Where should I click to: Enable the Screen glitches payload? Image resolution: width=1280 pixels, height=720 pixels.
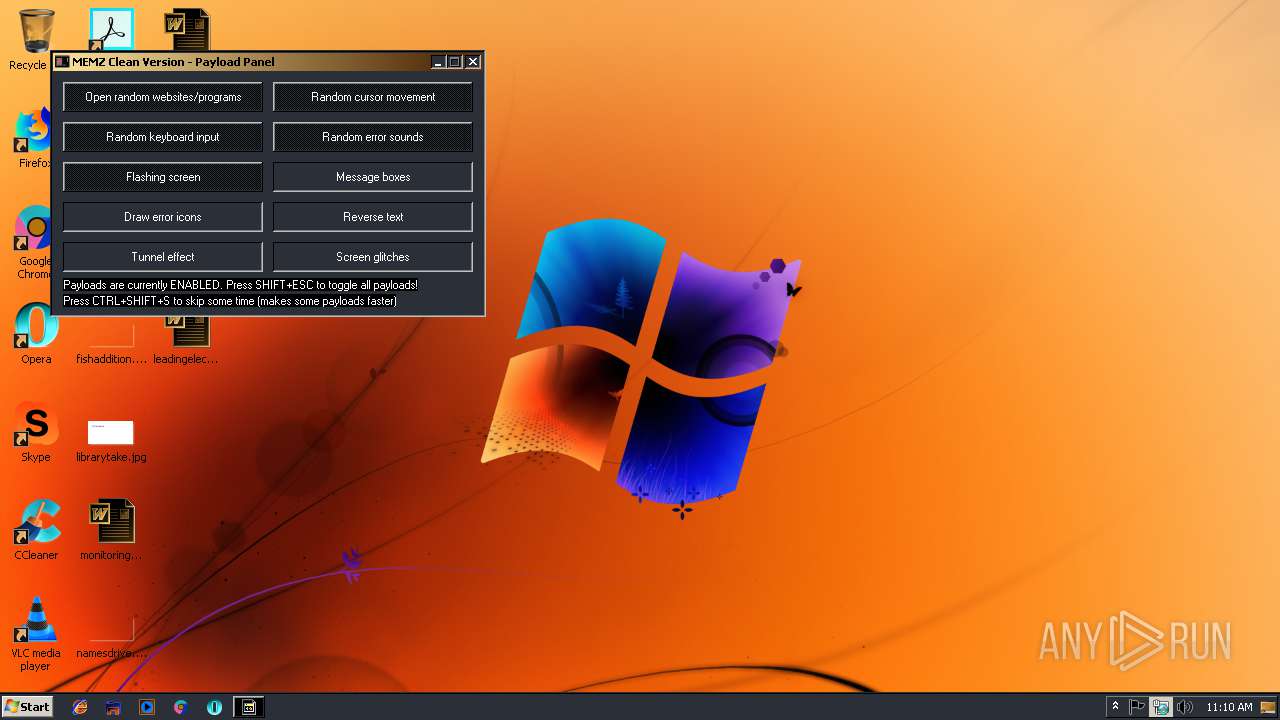point(373,257)
